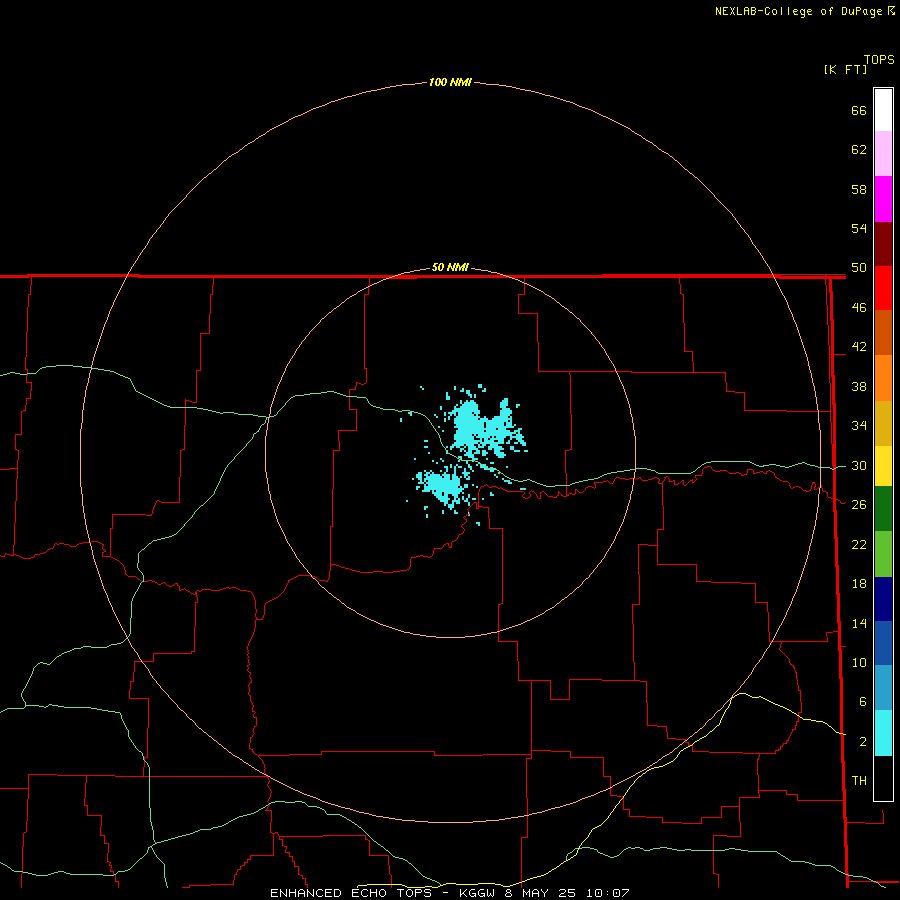Click the bright red swatch near 46
This screenshot has height=900, width=900.
[x=883, y=288]
